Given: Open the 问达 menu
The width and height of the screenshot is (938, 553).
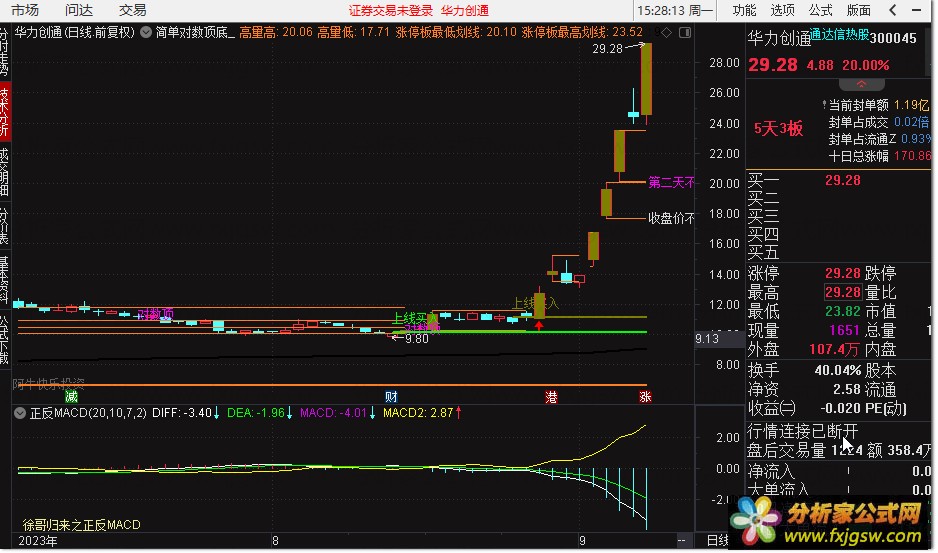Looking at the screenshot, I should tap(79, 10).
